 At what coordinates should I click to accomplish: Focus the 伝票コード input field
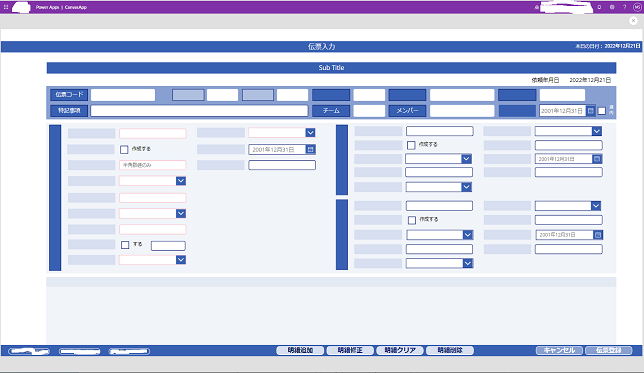[123, 95]
